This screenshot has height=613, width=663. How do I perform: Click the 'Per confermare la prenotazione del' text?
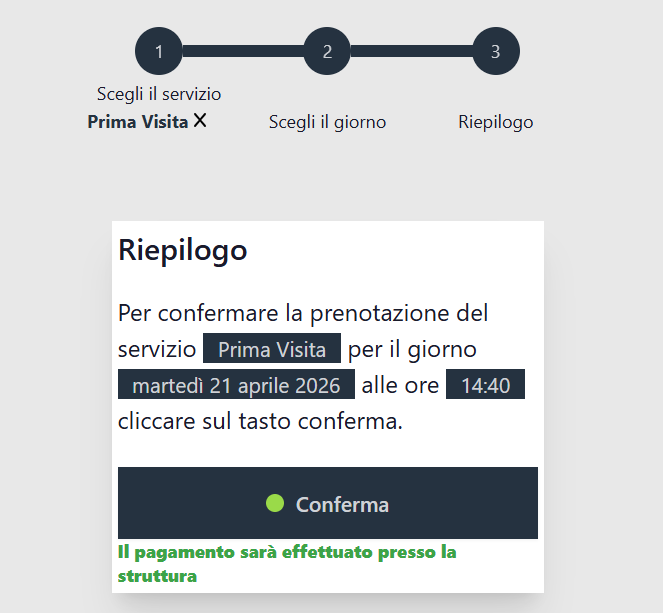coord(303,313)
